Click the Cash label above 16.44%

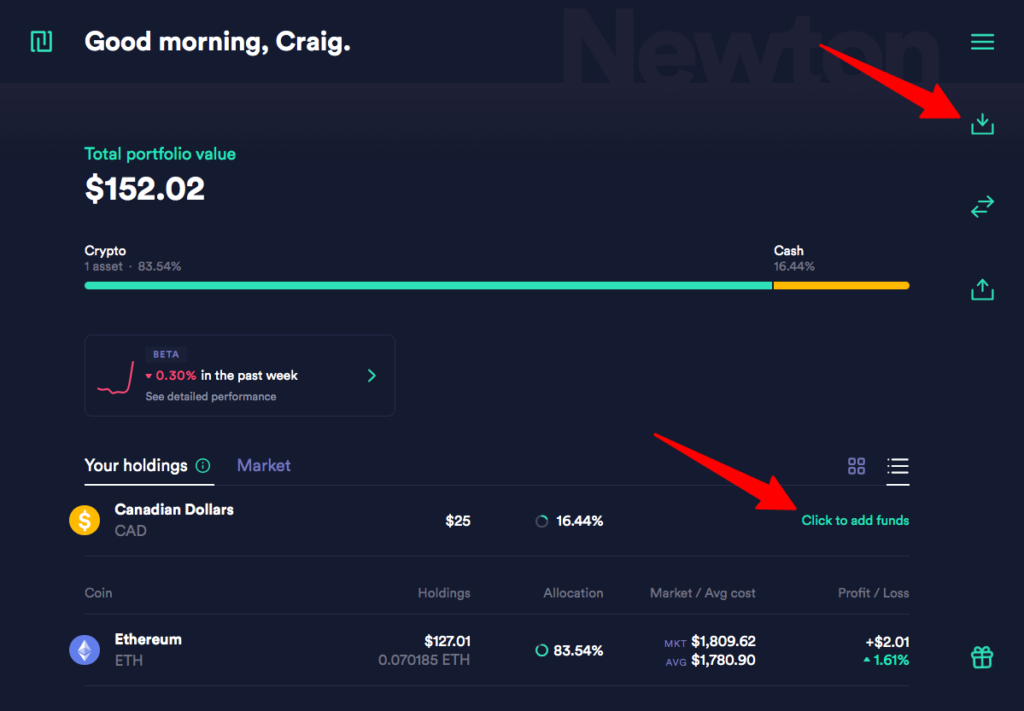(788, 251)
